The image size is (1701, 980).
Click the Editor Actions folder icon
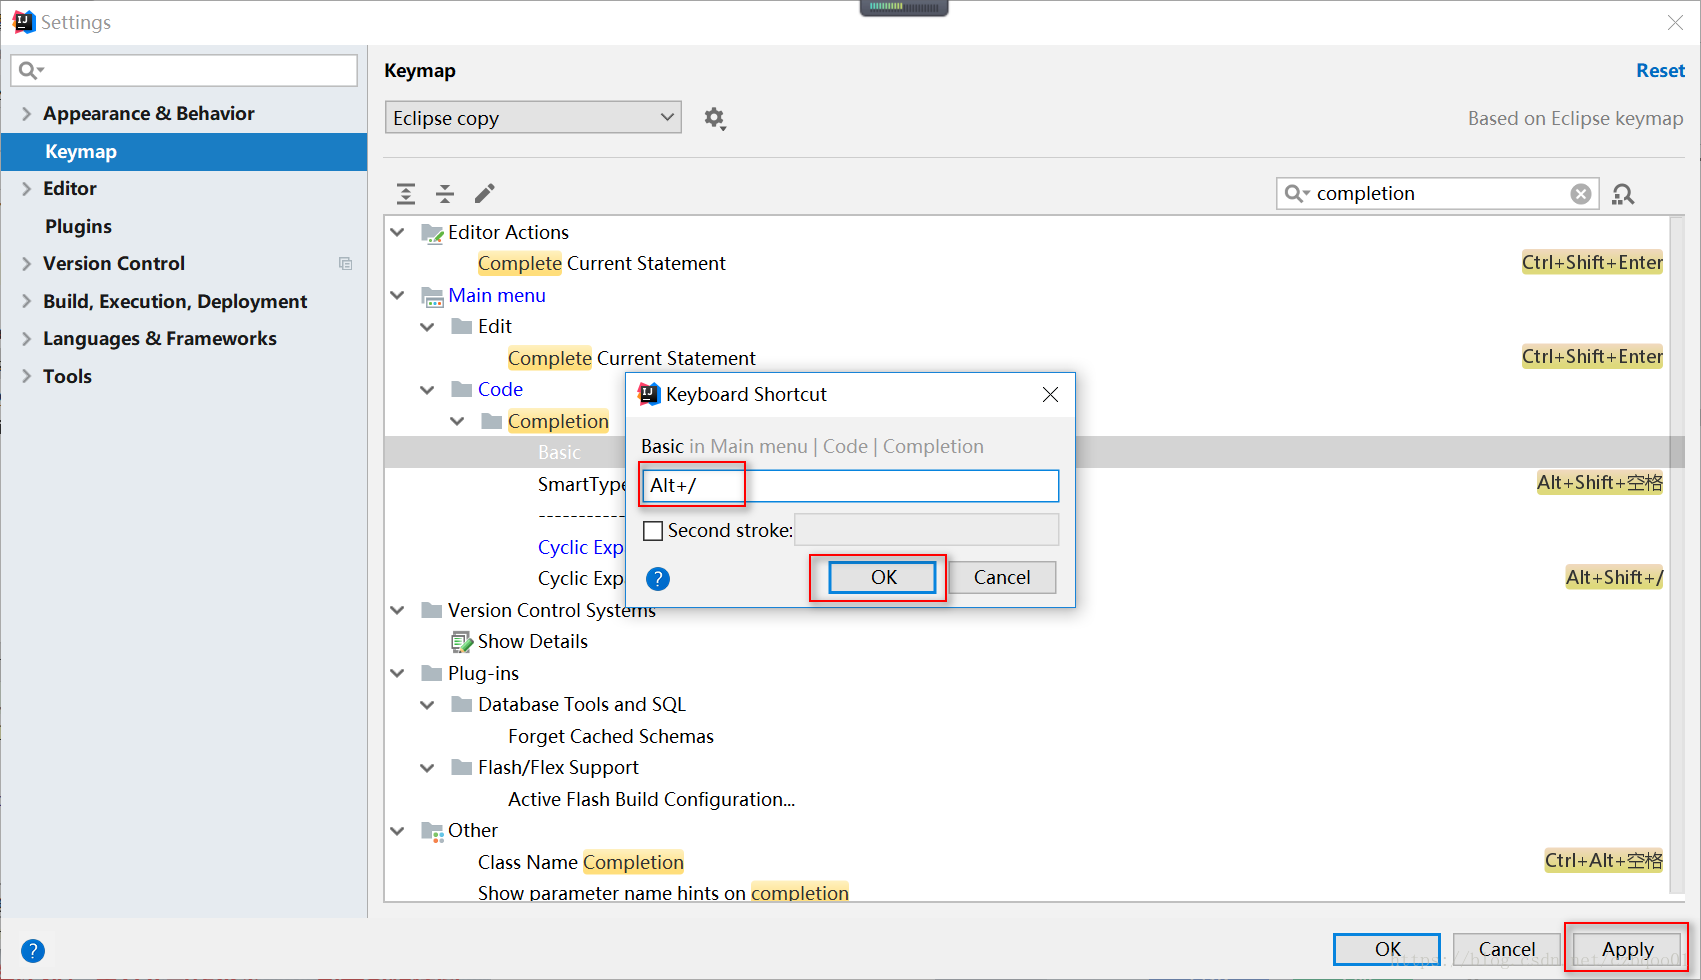pos(432,233)
